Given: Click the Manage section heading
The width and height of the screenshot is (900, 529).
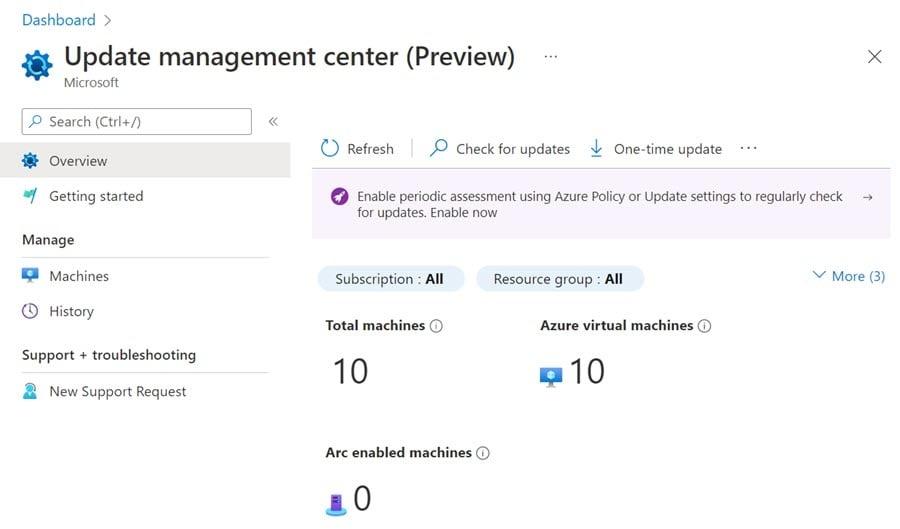Looking at the screenshot, I should tap(48, 240).
